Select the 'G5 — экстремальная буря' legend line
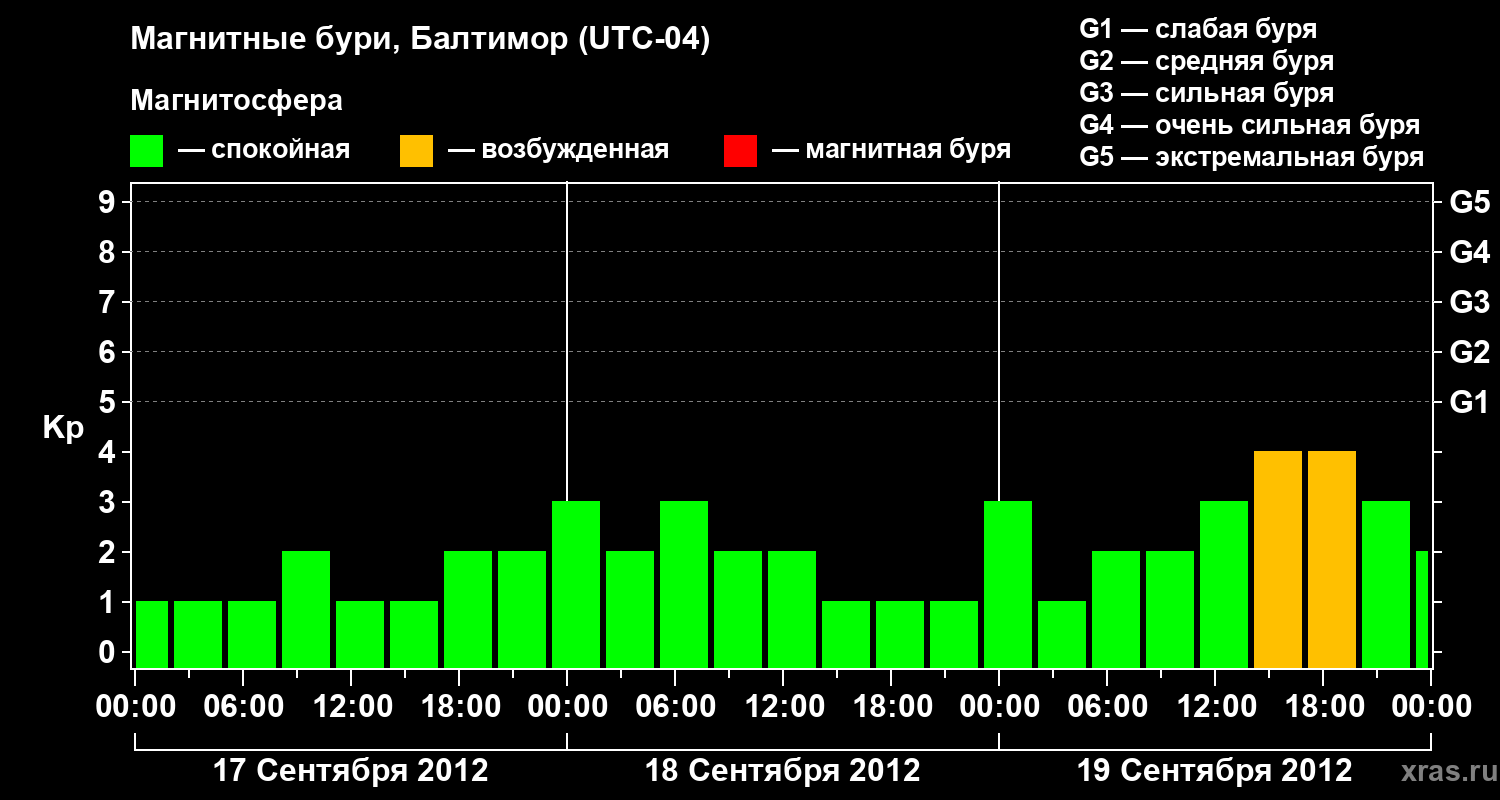 [x=1252, y=157]
